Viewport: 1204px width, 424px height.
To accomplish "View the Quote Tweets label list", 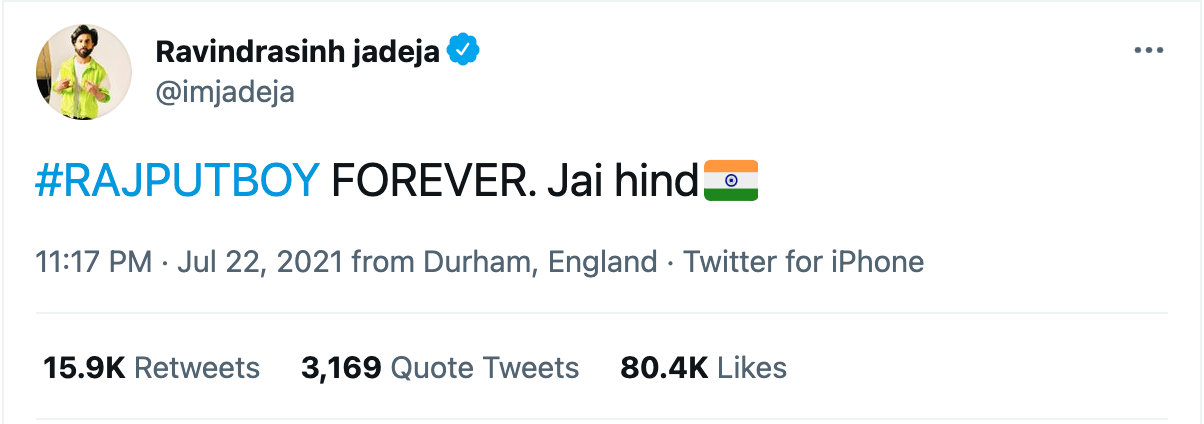I will pyautogui.click(x=485, y=368).
